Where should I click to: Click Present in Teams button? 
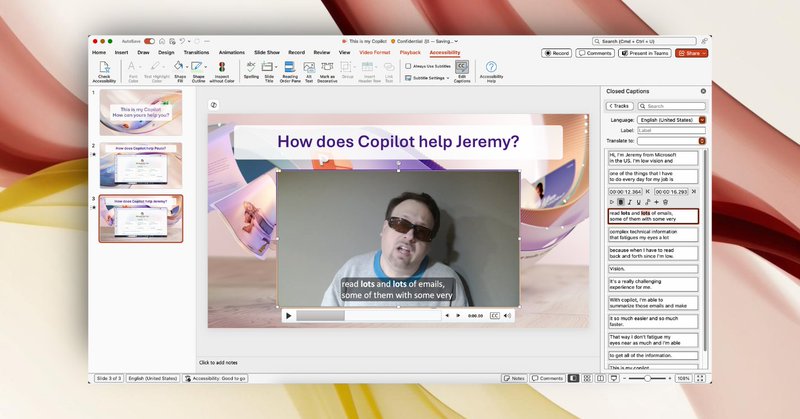(x=644, y=53)
